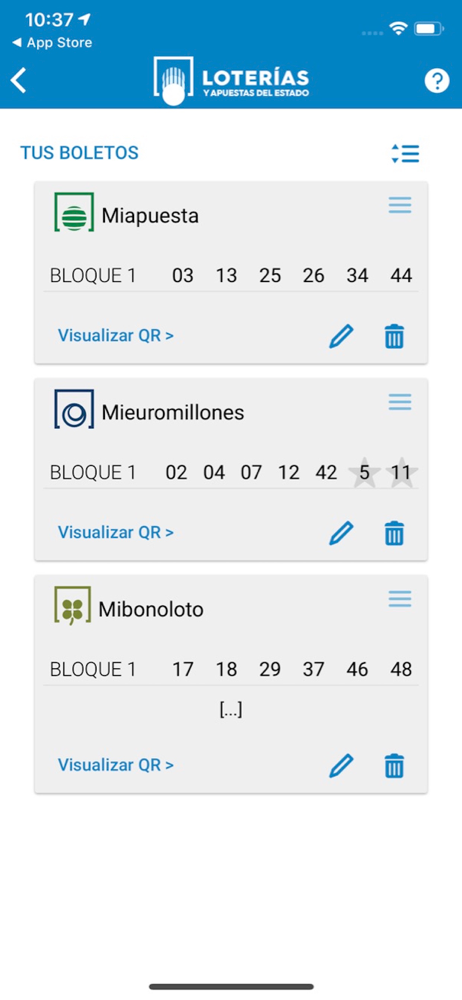This screenshot has width=462, height=1000.
Task: Open Mibonoloto hamburger menu handle
Action: click(400, 598)
